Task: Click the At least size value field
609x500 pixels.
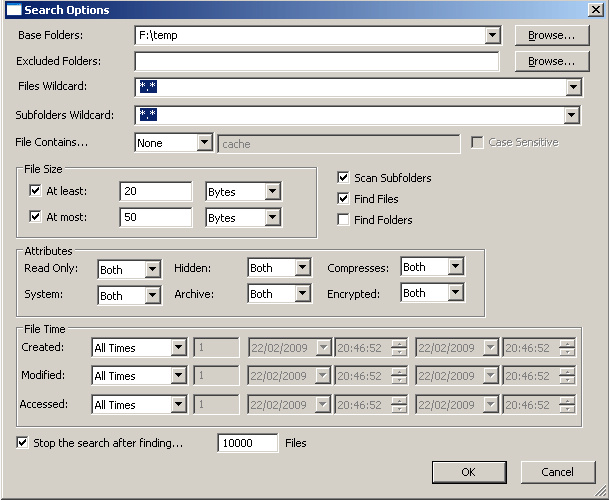Action: (x=155, y=191)
